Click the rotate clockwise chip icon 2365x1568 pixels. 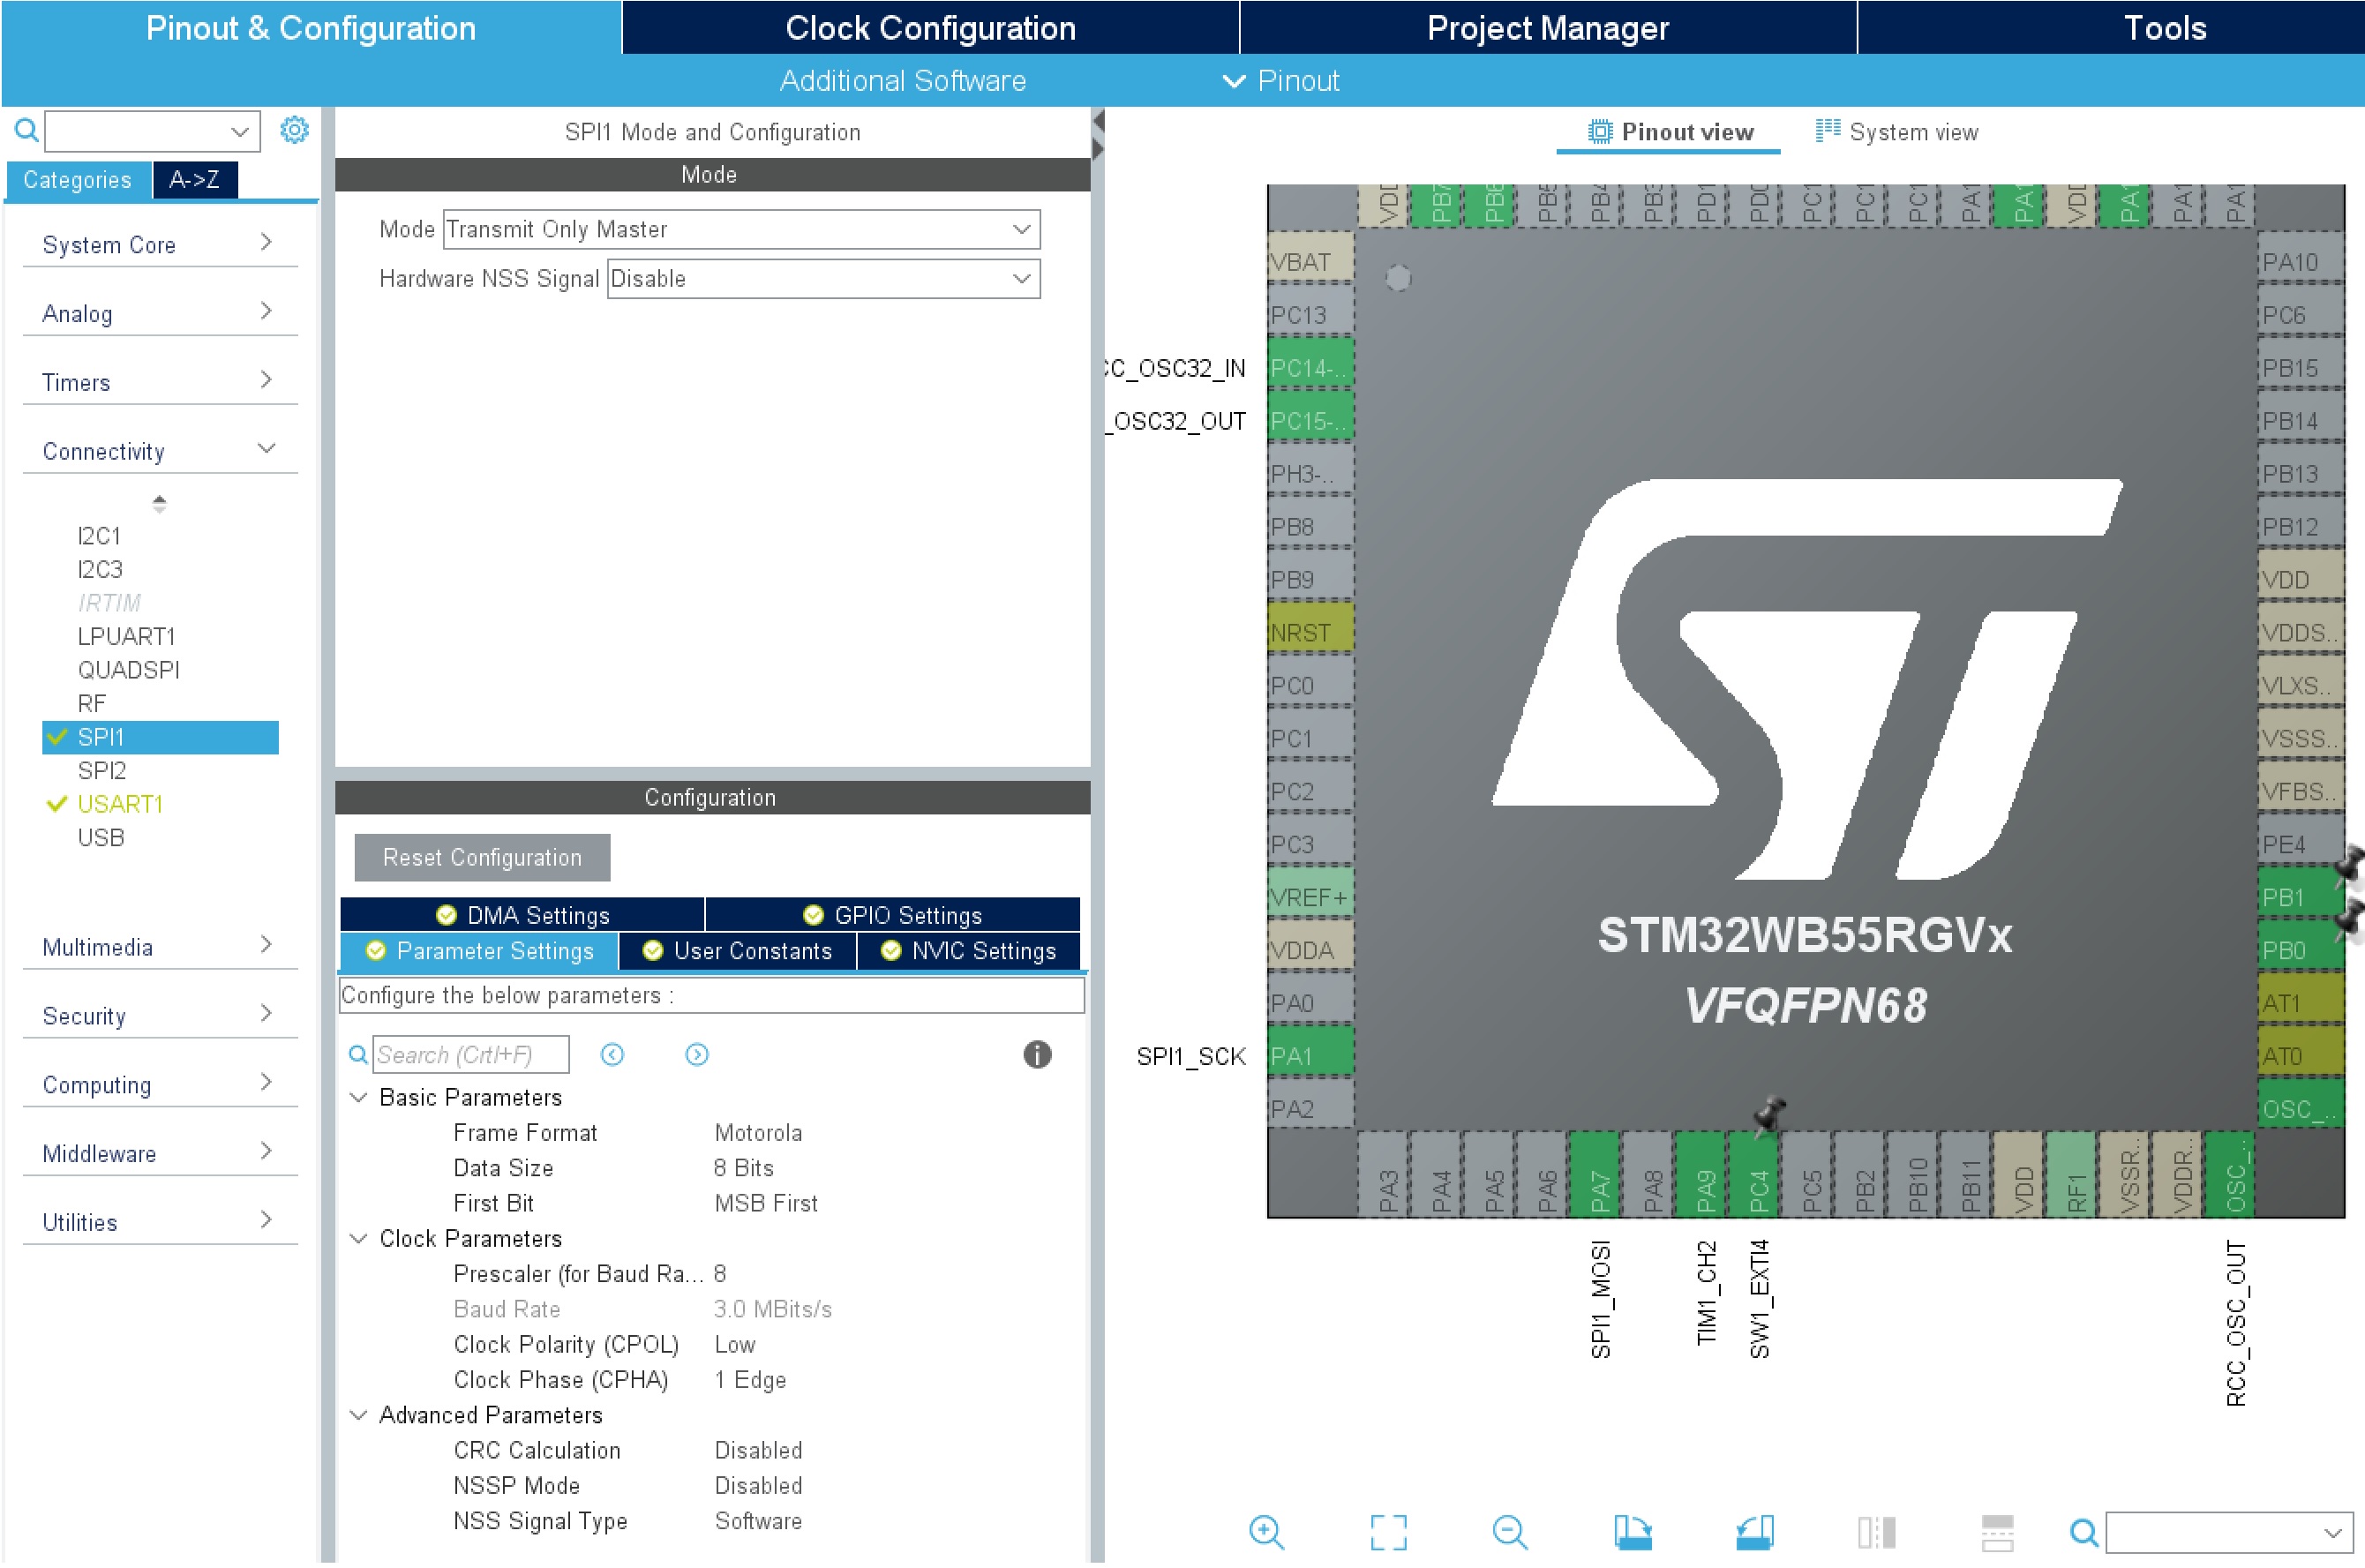tap(1632, 1531)
